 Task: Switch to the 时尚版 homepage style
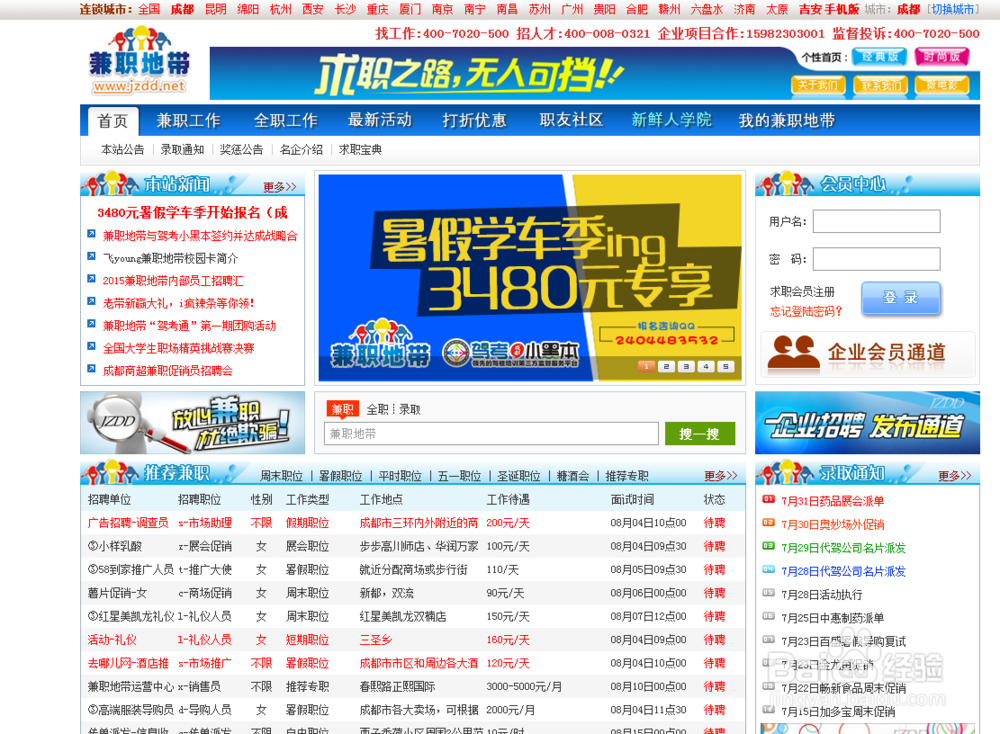pyautogui.click(x=941, y=57)
